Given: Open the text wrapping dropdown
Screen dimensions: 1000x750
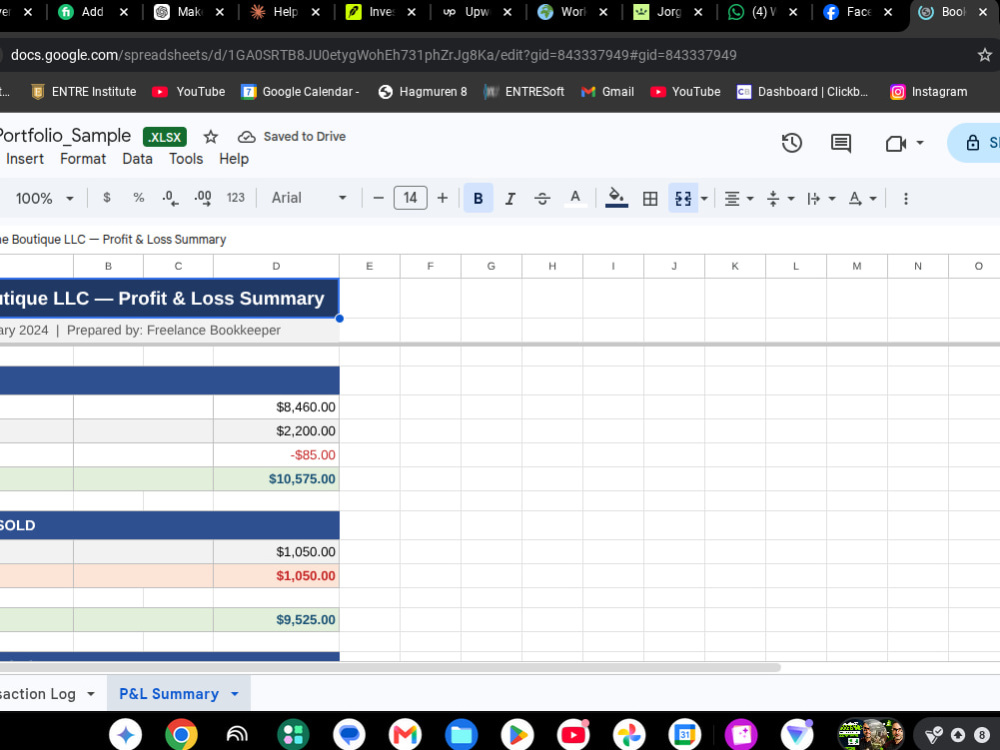Looking at the screenshot, I should point(821,198).
